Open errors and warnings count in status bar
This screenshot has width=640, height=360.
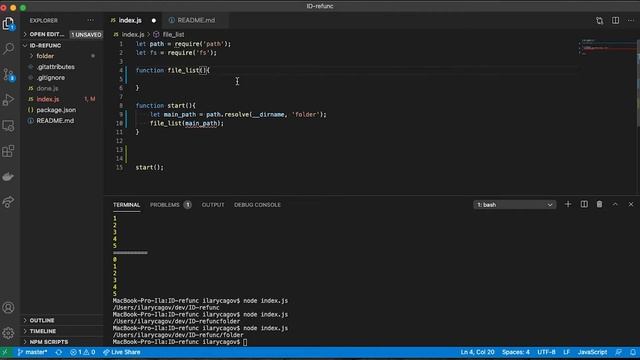(82, 352)
